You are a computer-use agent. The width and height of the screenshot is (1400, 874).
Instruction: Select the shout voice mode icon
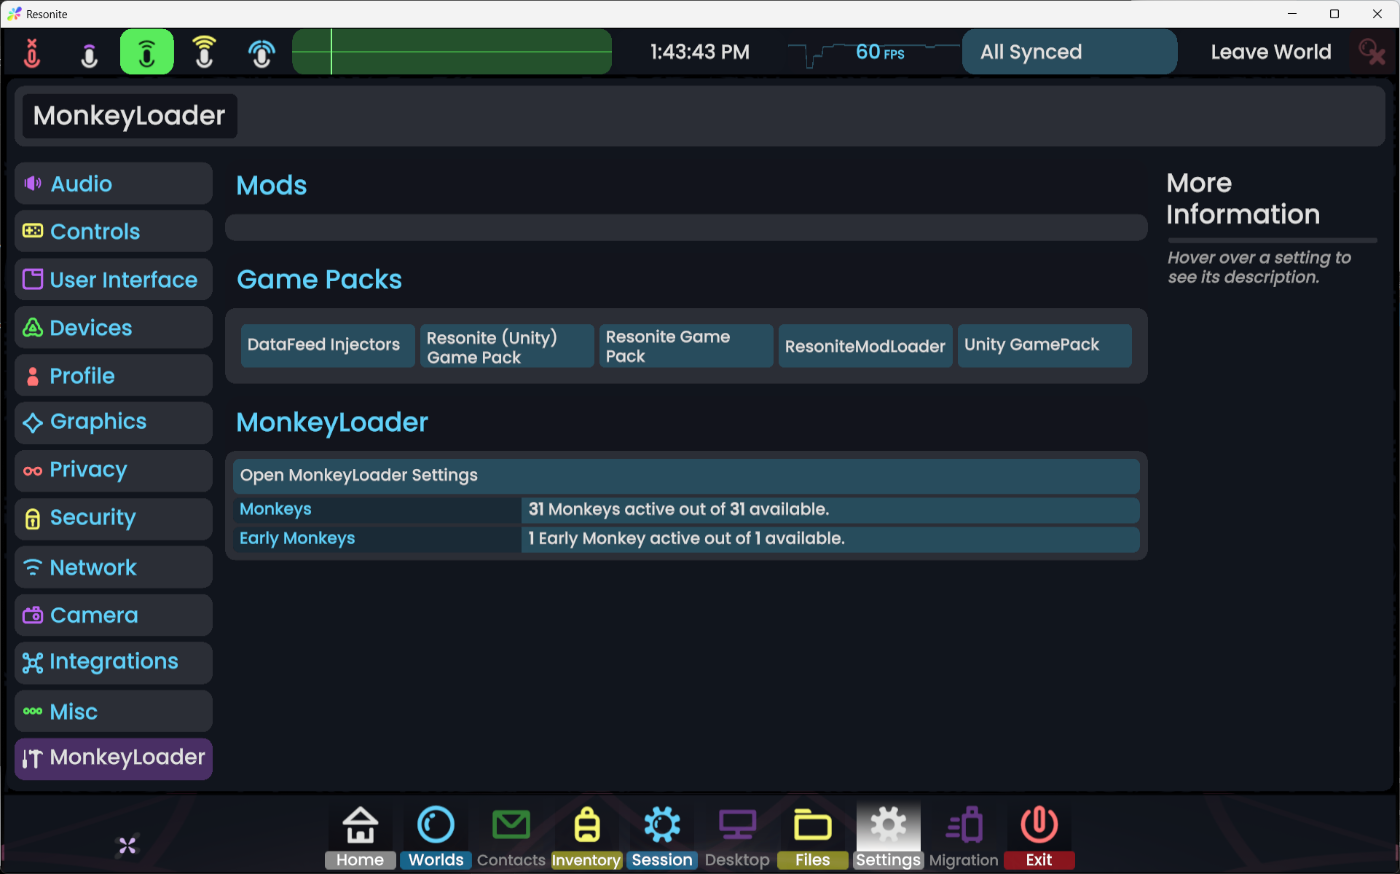(x=204, y=52)
